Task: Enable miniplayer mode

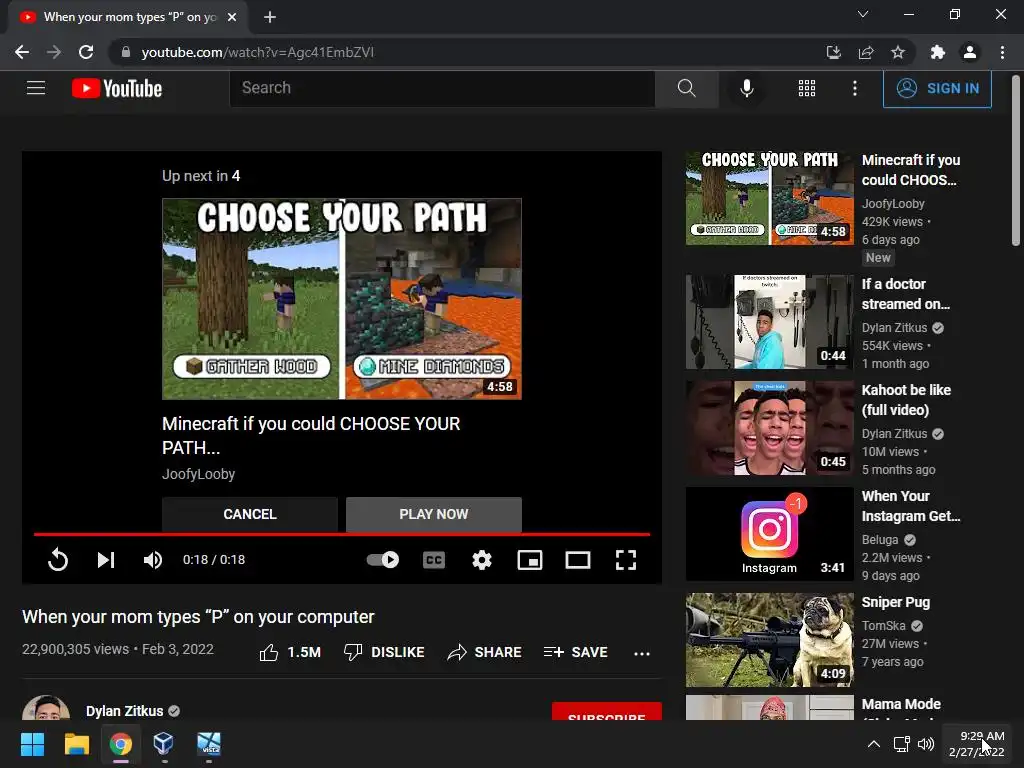Action: coord(530,560)
